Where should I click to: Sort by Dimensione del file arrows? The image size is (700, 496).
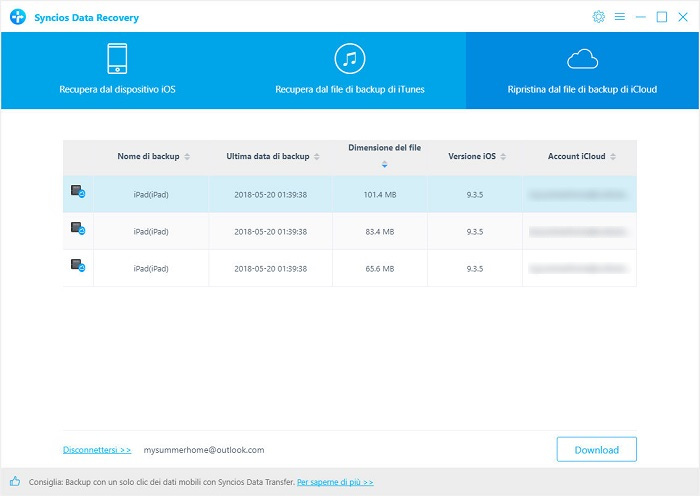coord(384,165)
